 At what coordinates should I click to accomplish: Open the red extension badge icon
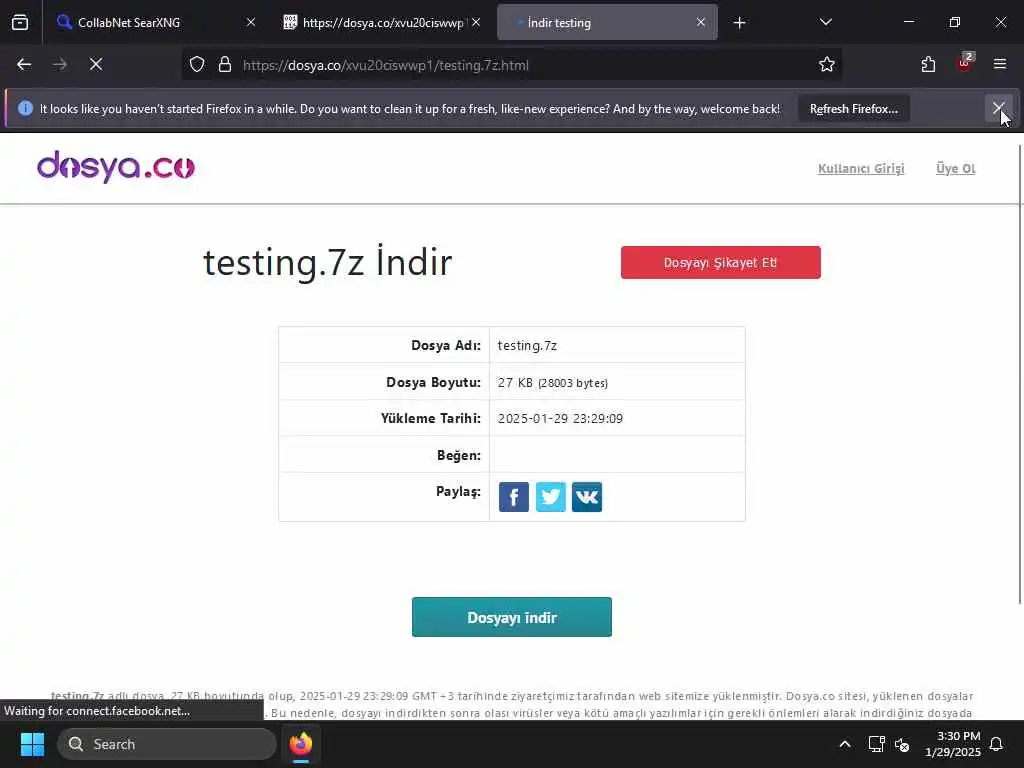(x=965, y=63)
